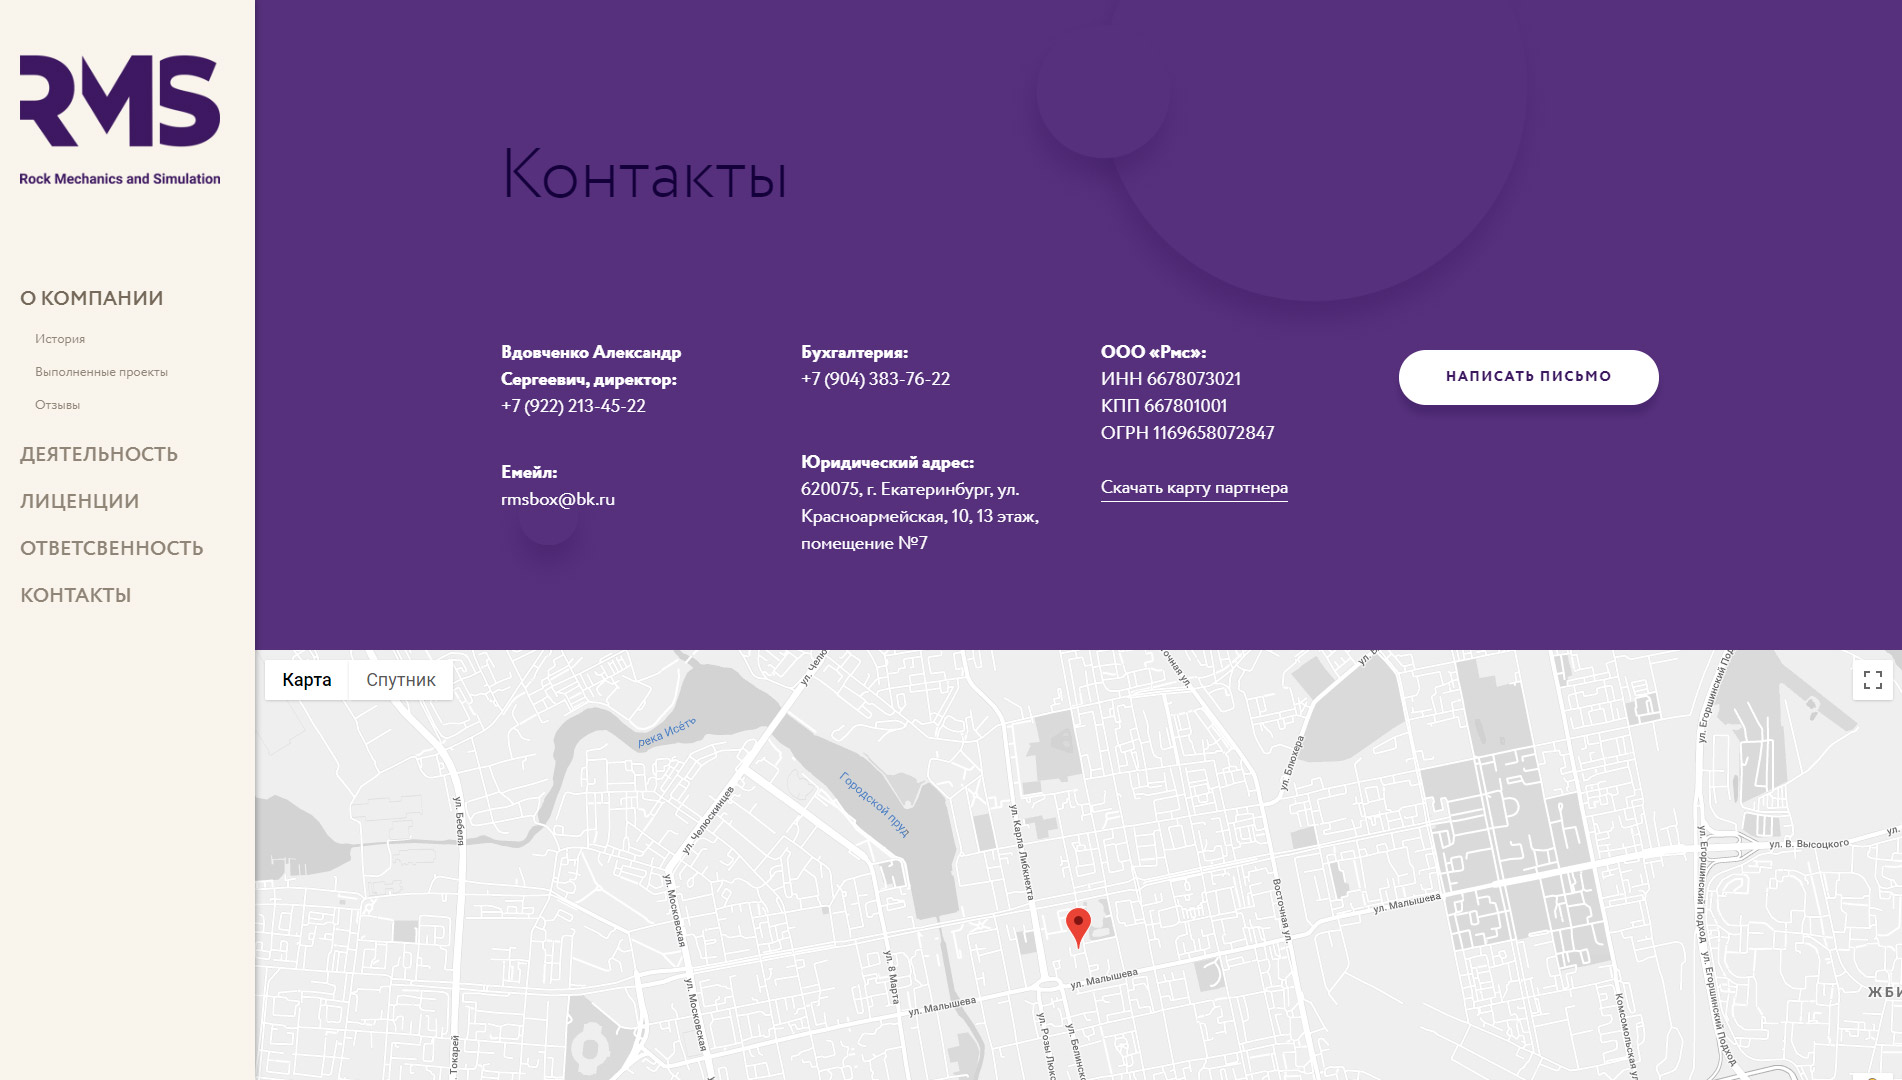Click the Контакты page heading
This screenshot has width=1902, height=1080.
(644, 174)
